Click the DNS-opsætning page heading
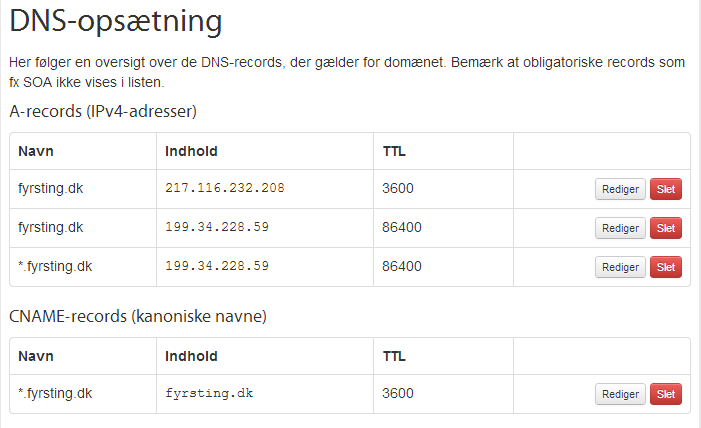This screenshot has width=701, height=428. 115,21
